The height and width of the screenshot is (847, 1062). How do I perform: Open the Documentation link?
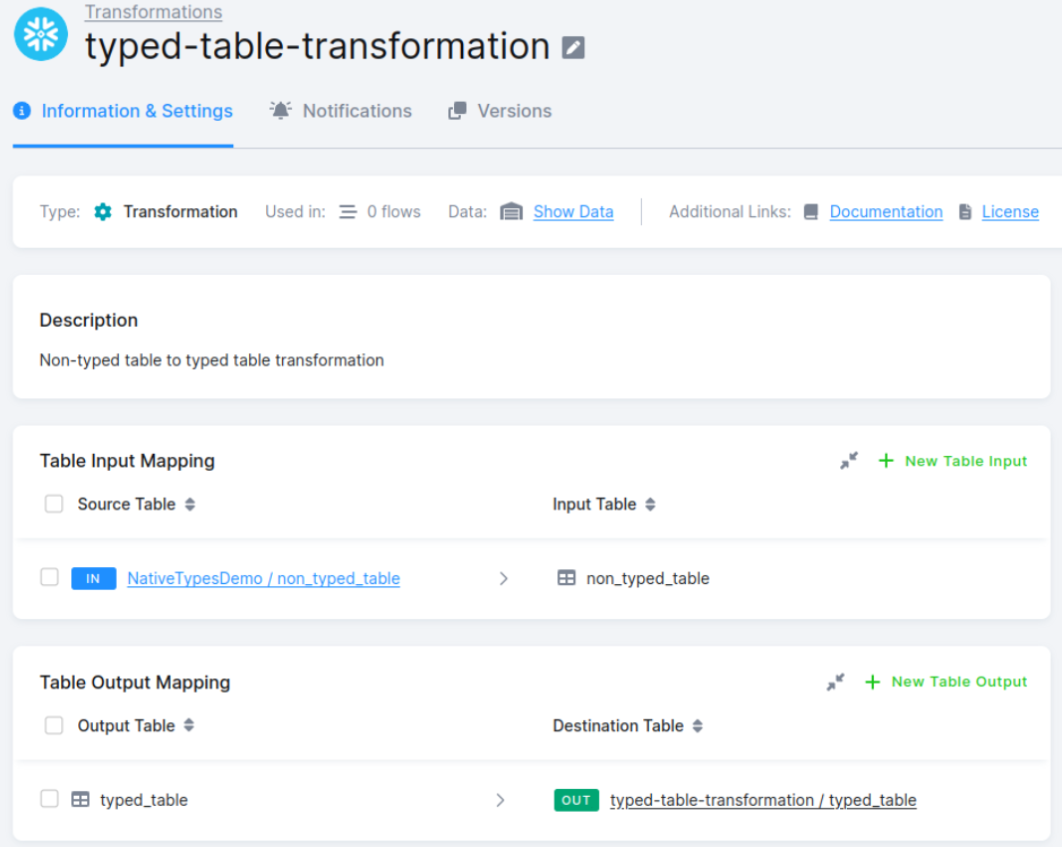886,212
